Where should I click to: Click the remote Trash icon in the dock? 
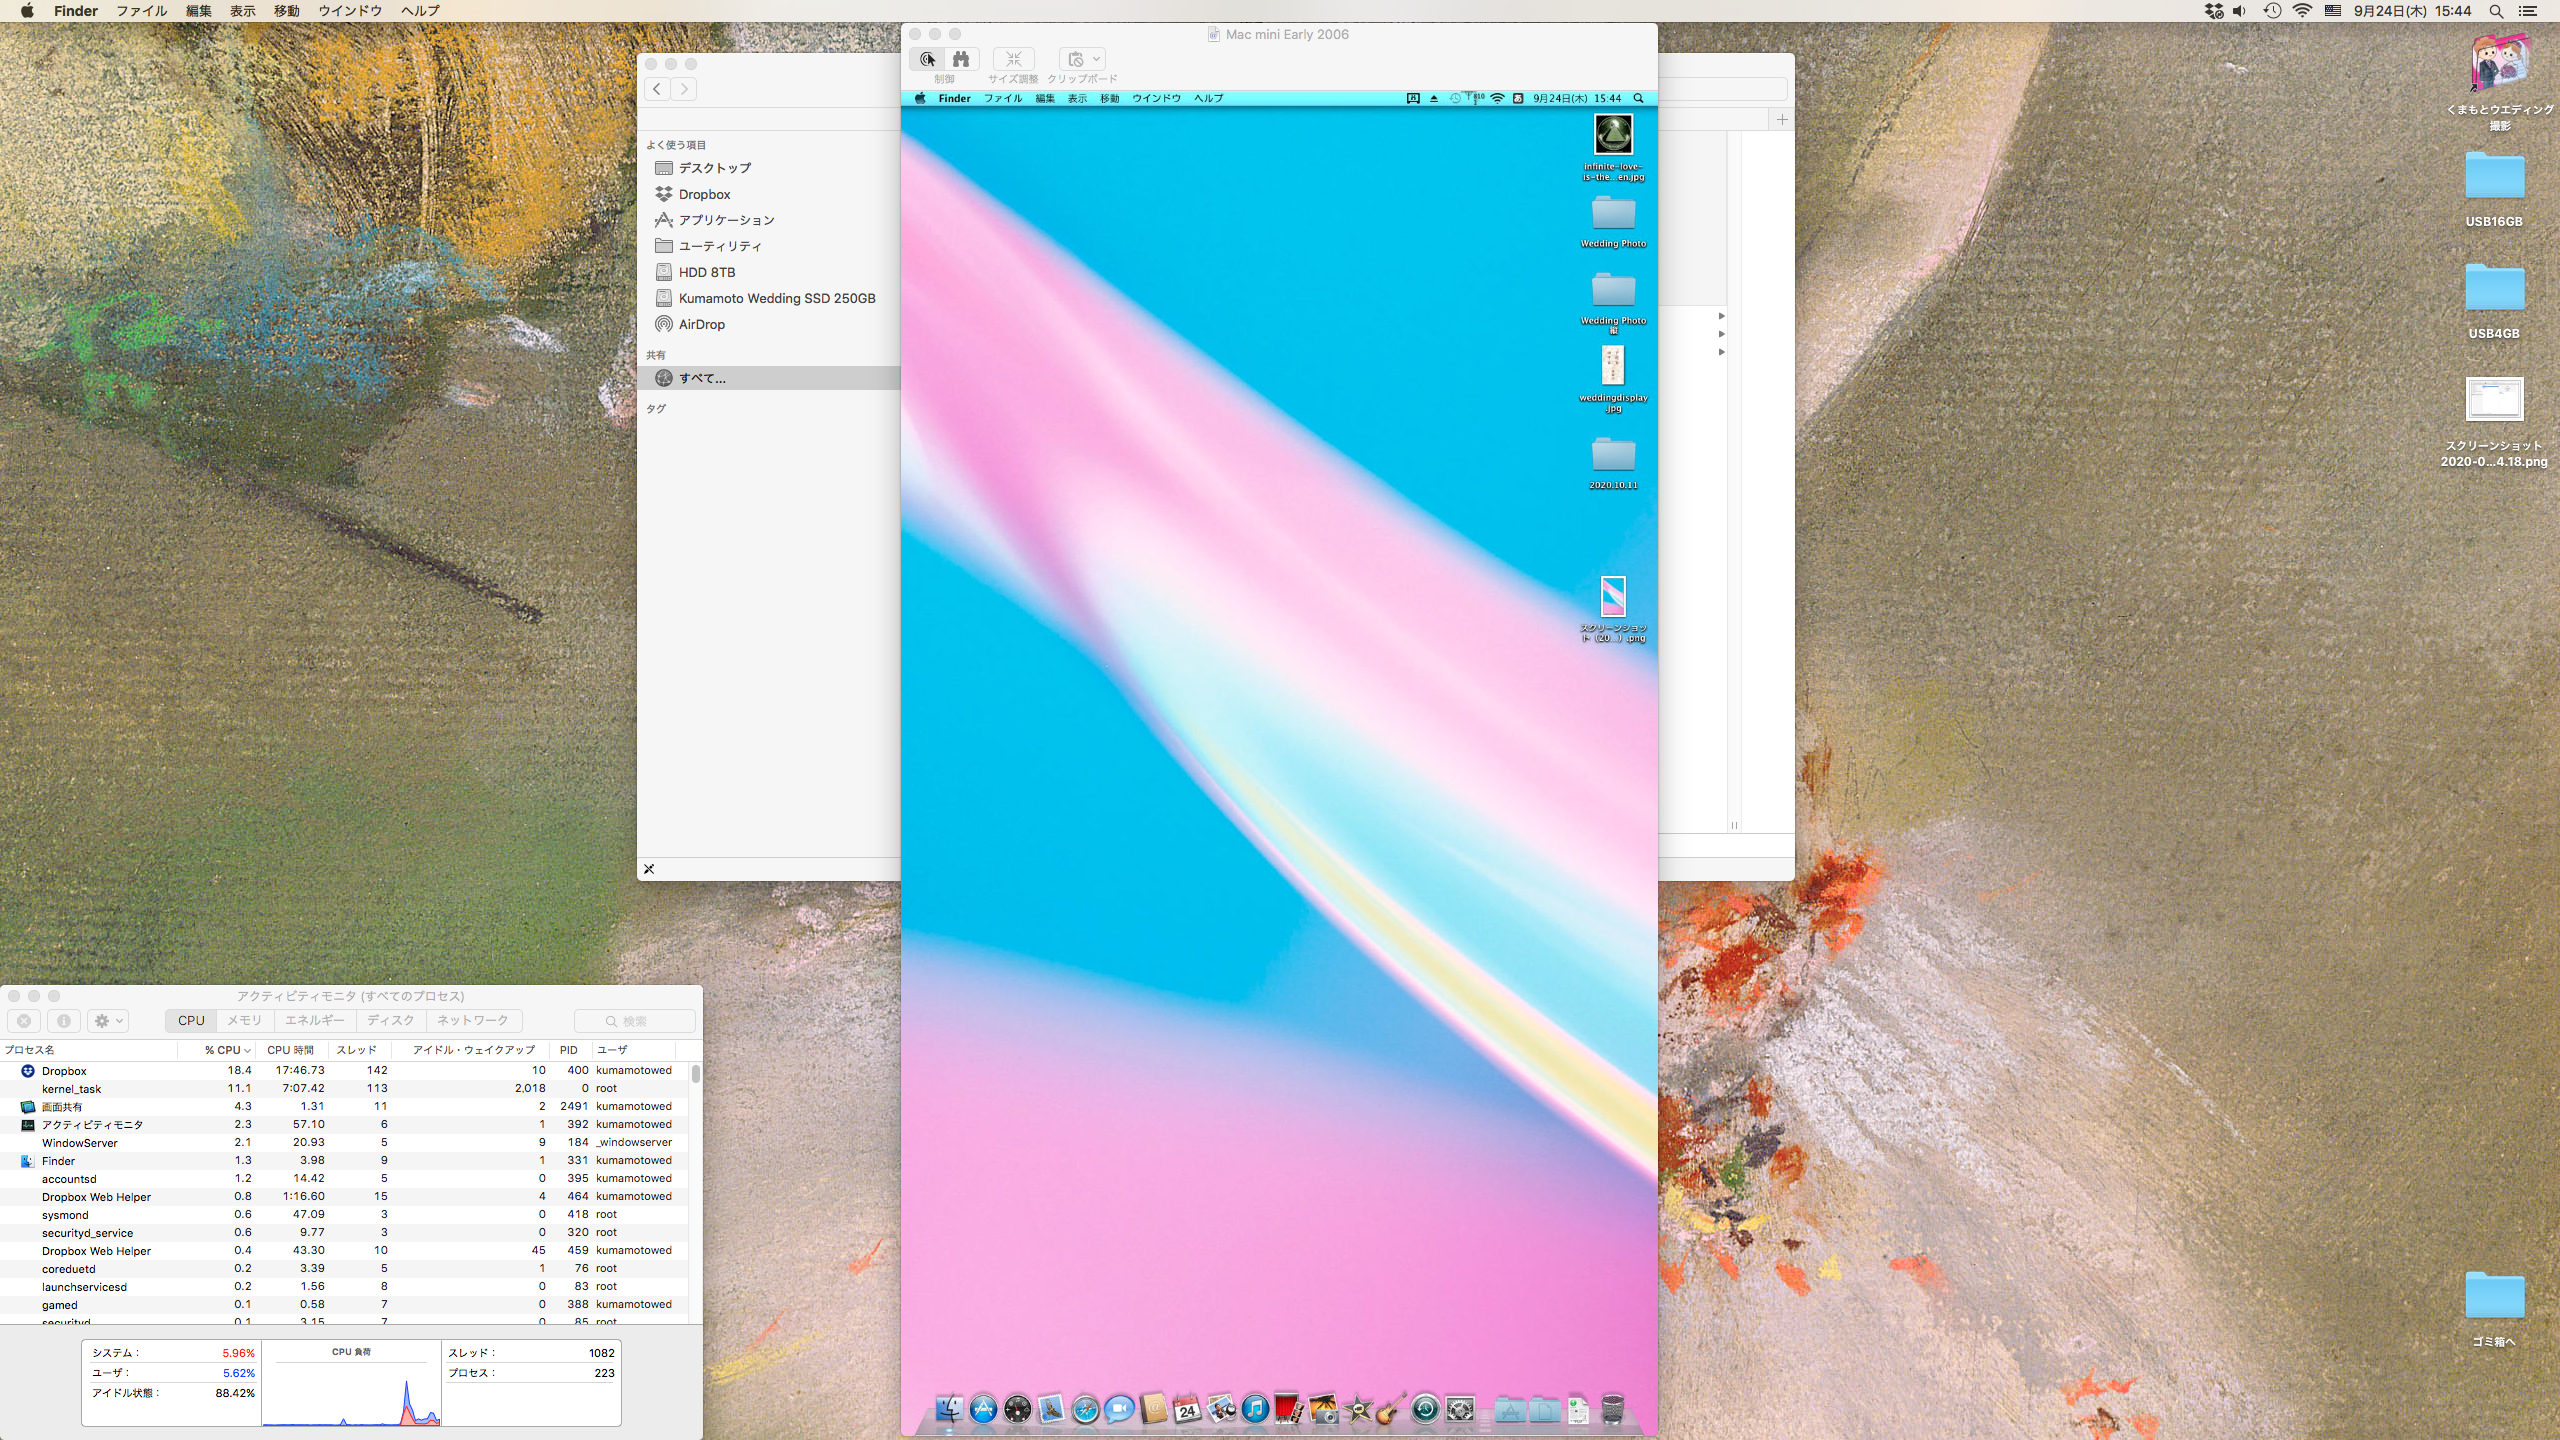[x=1612, y=1409]
